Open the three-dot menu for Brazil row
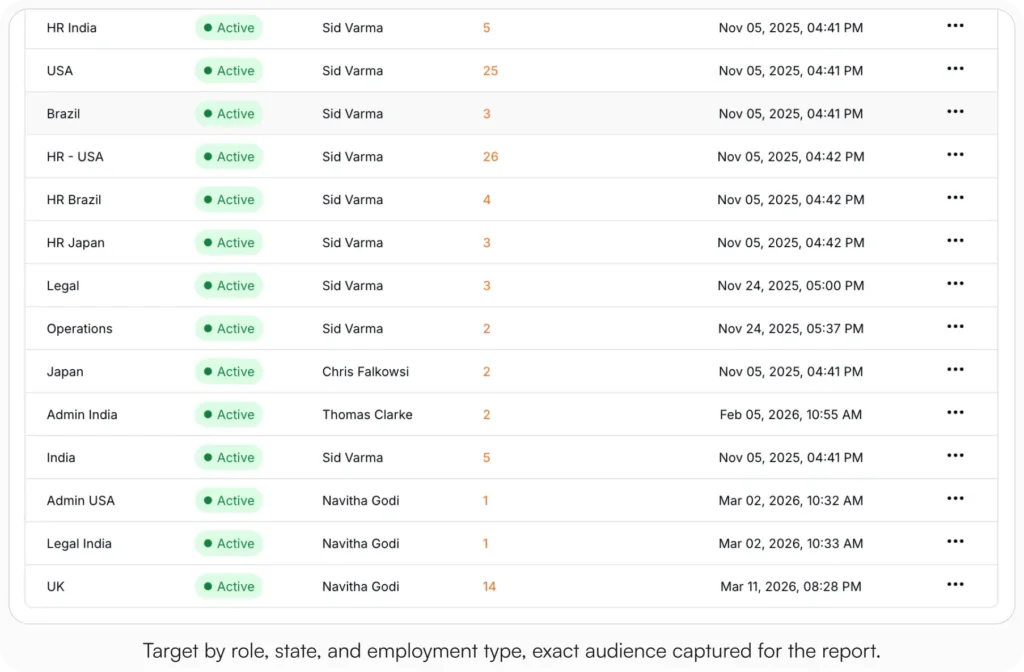 click(x=955, y=112)
